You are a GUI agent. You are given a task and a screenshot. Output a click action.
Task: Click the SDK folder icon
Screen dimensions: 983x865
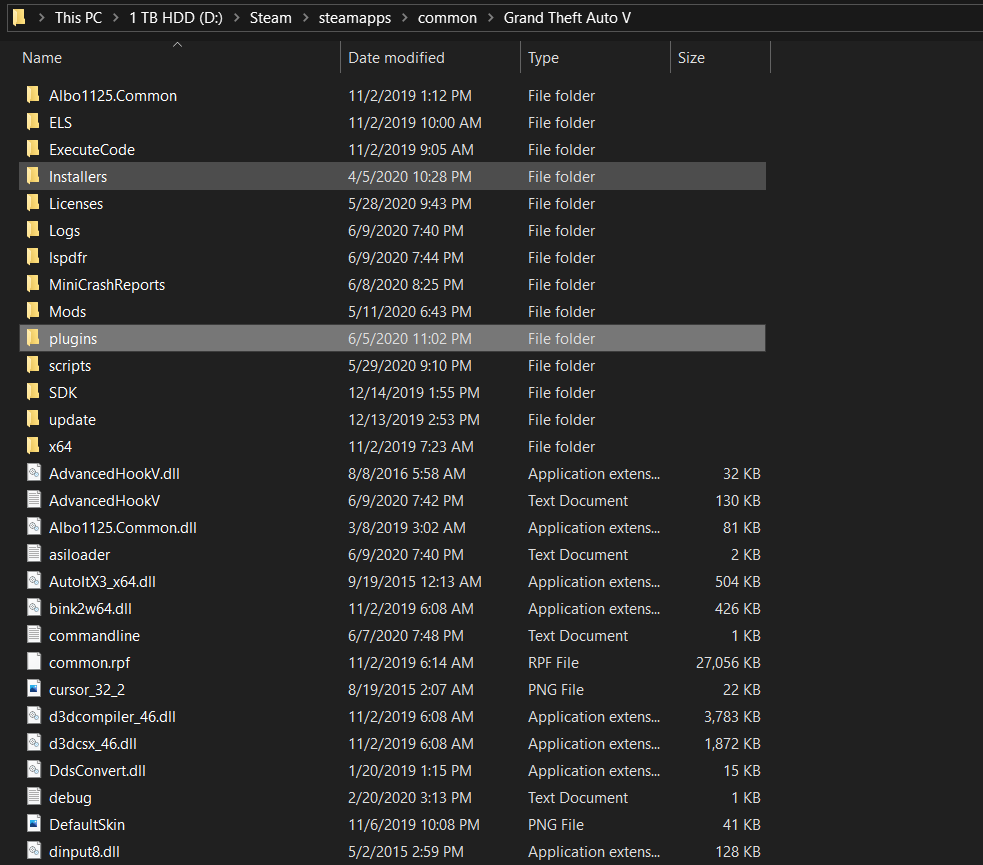click(x=33, y=391)
